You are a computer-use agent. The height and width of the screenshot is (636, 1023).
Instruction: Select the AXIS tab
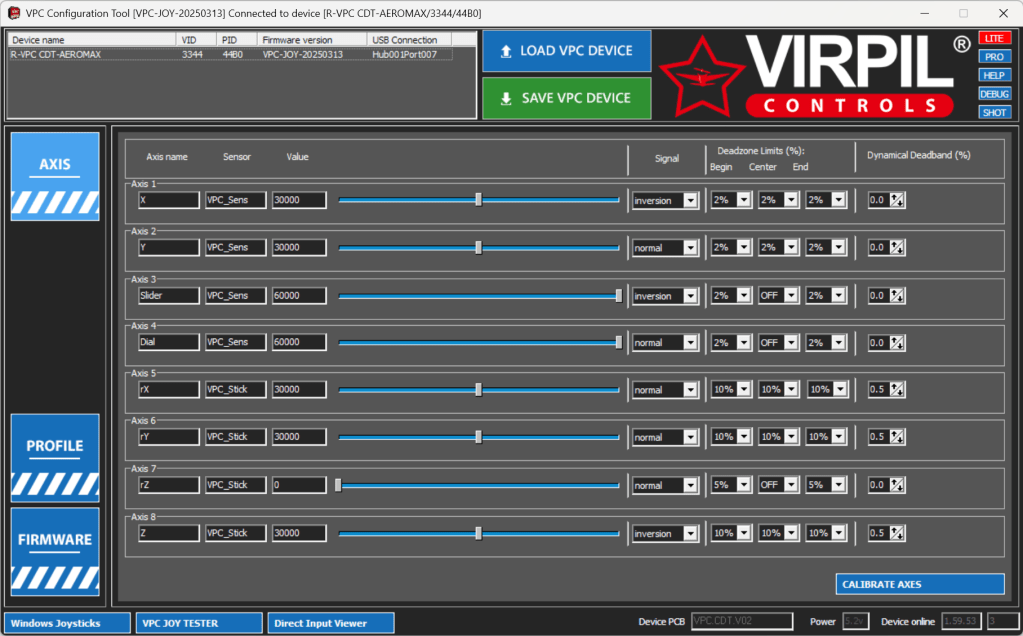tap(55, 176)
